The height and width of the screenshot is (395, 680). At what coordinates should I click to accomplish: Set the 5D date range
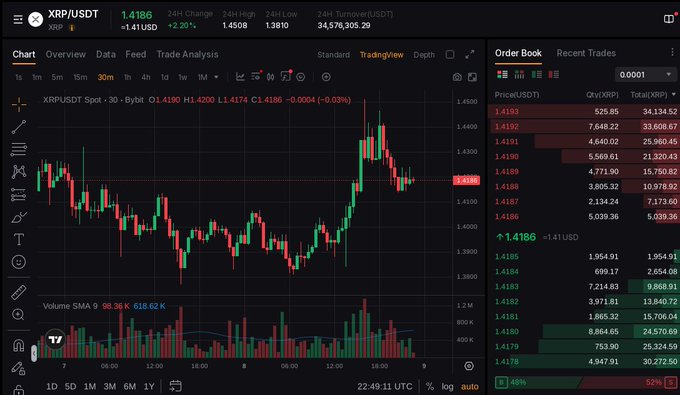click(x=71, y=386)
